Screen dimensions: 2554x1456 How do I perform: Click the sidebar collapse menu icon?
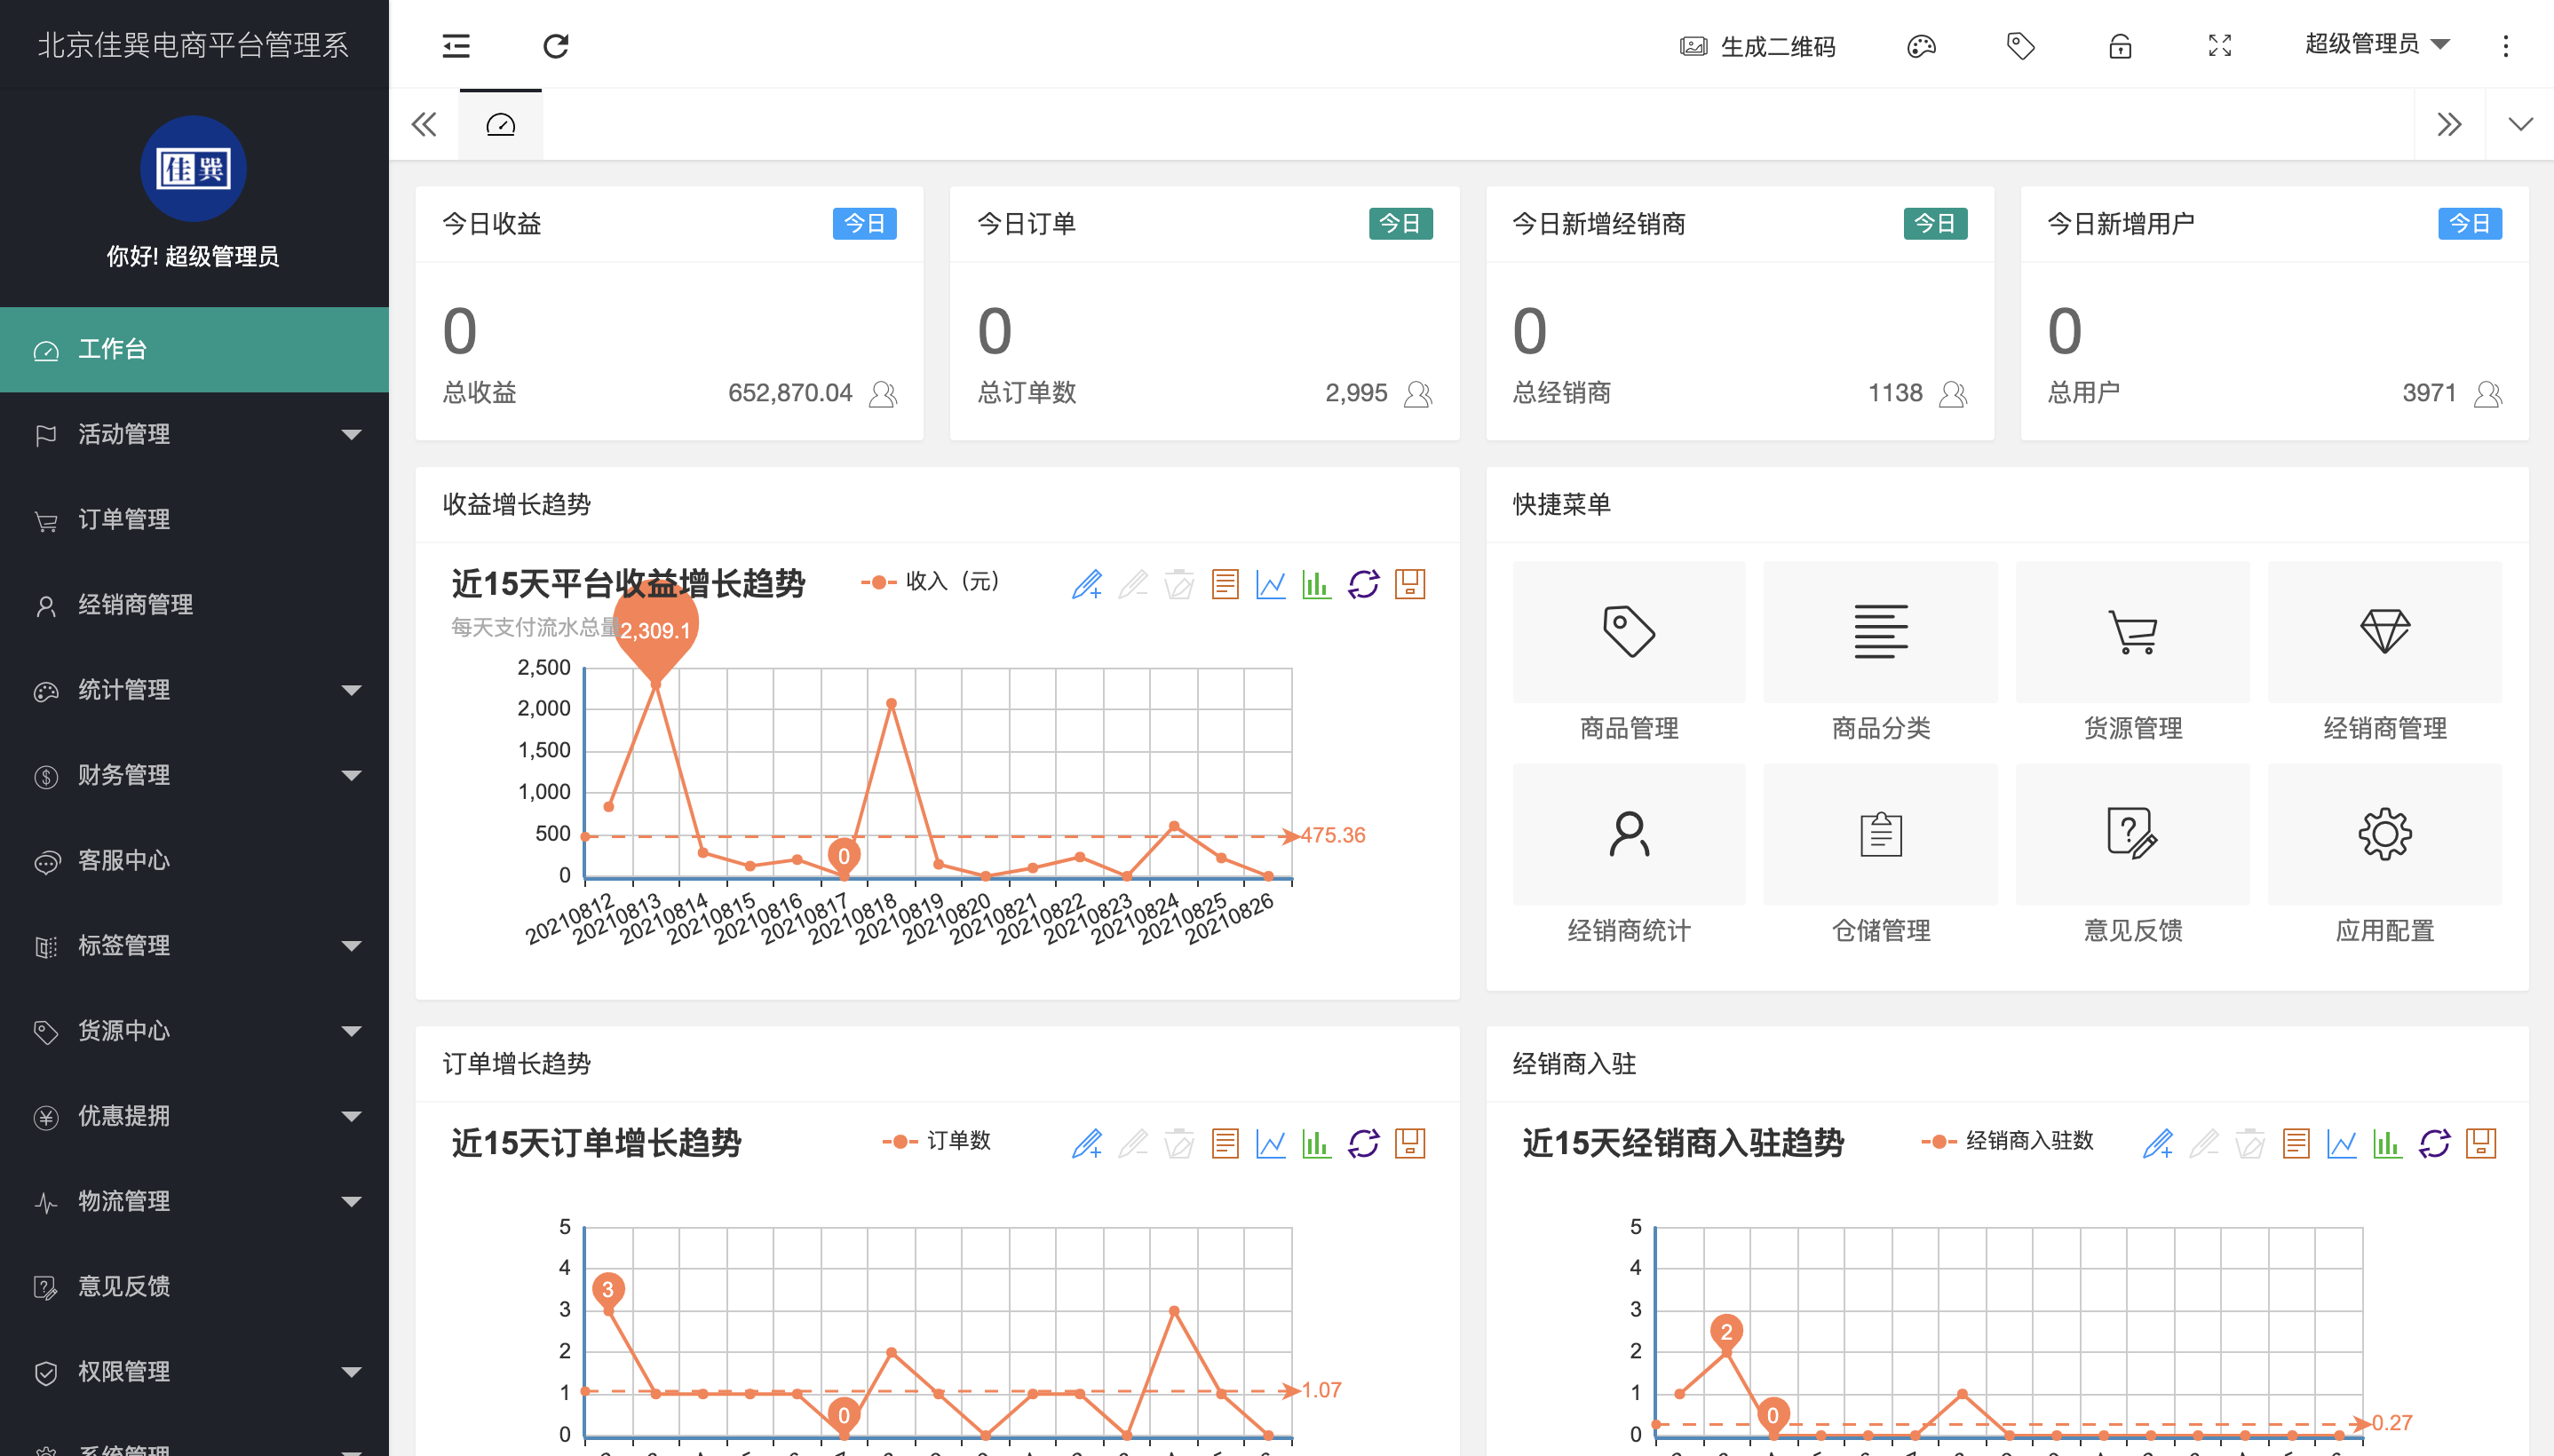tap(456, 46)
